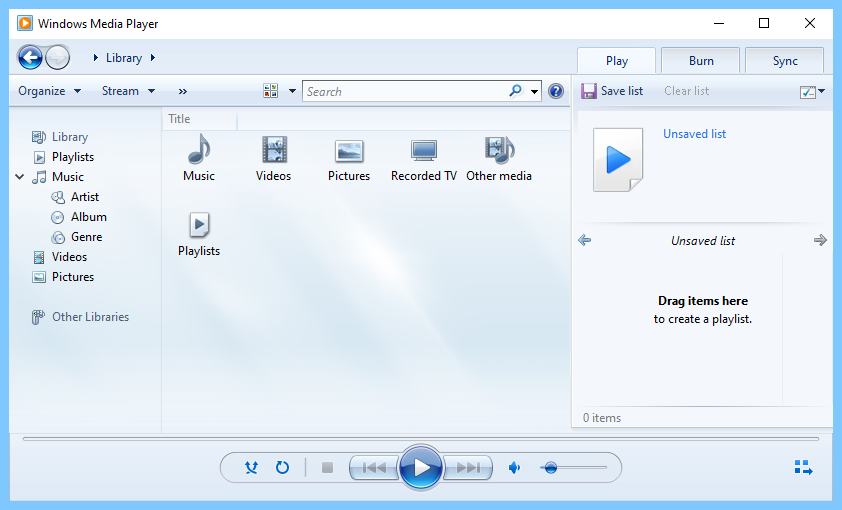This screenshot has height=510, width=842.
Task: Open the List options dropdown
Action: coord(812,92)
